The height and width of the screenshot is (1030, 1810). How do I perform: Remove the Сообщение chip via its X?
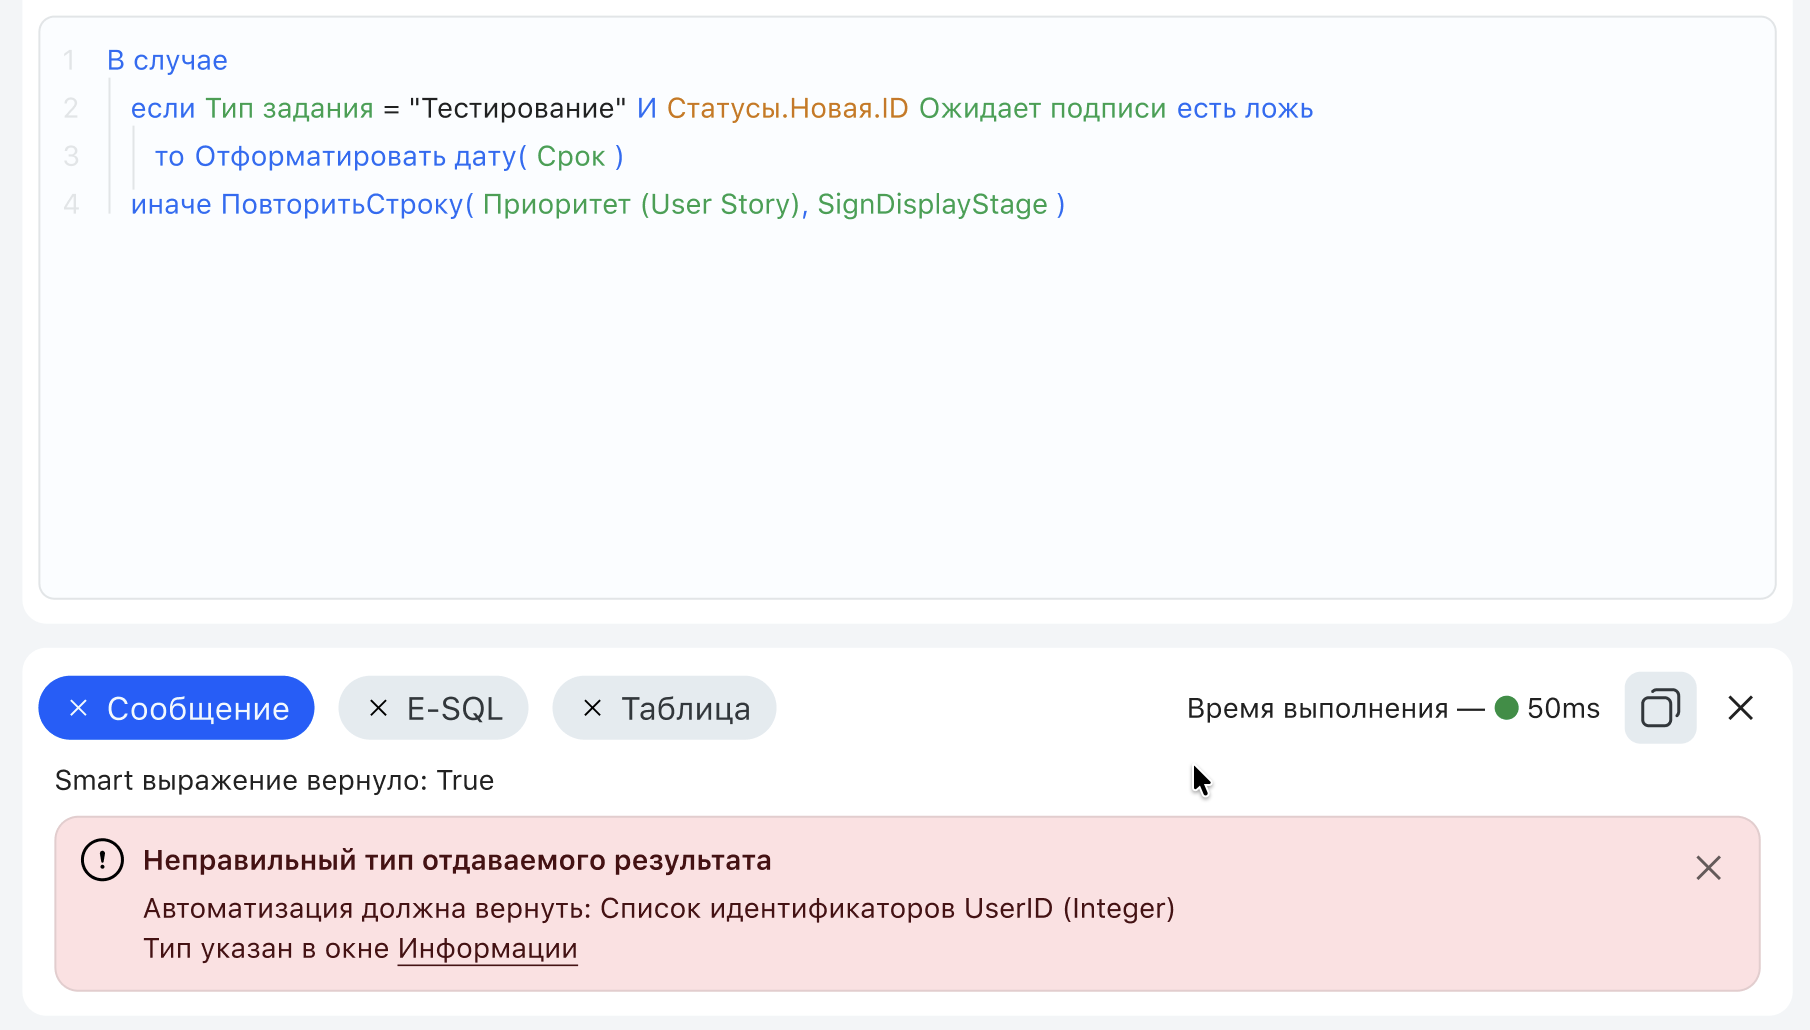(78, 708)
